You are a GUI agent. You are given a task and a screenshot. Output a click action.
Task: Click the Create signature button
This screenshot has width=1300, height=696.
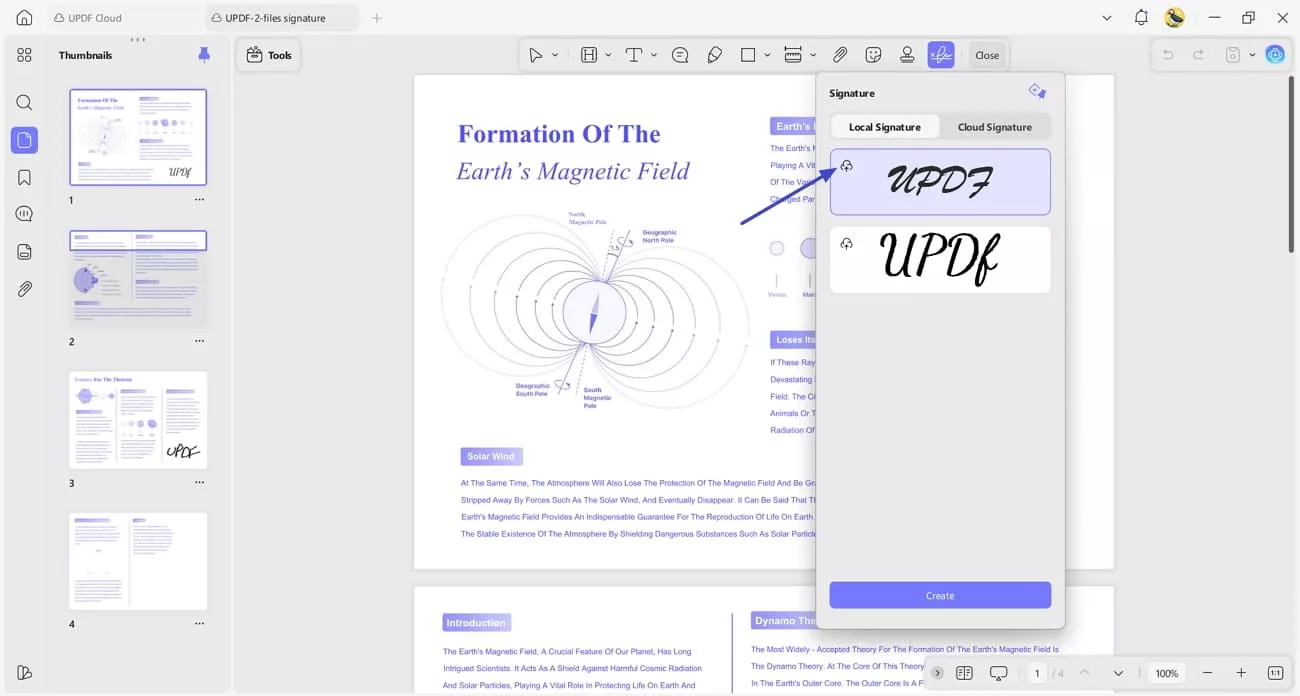pyautogui.click(x=940, y=595)
